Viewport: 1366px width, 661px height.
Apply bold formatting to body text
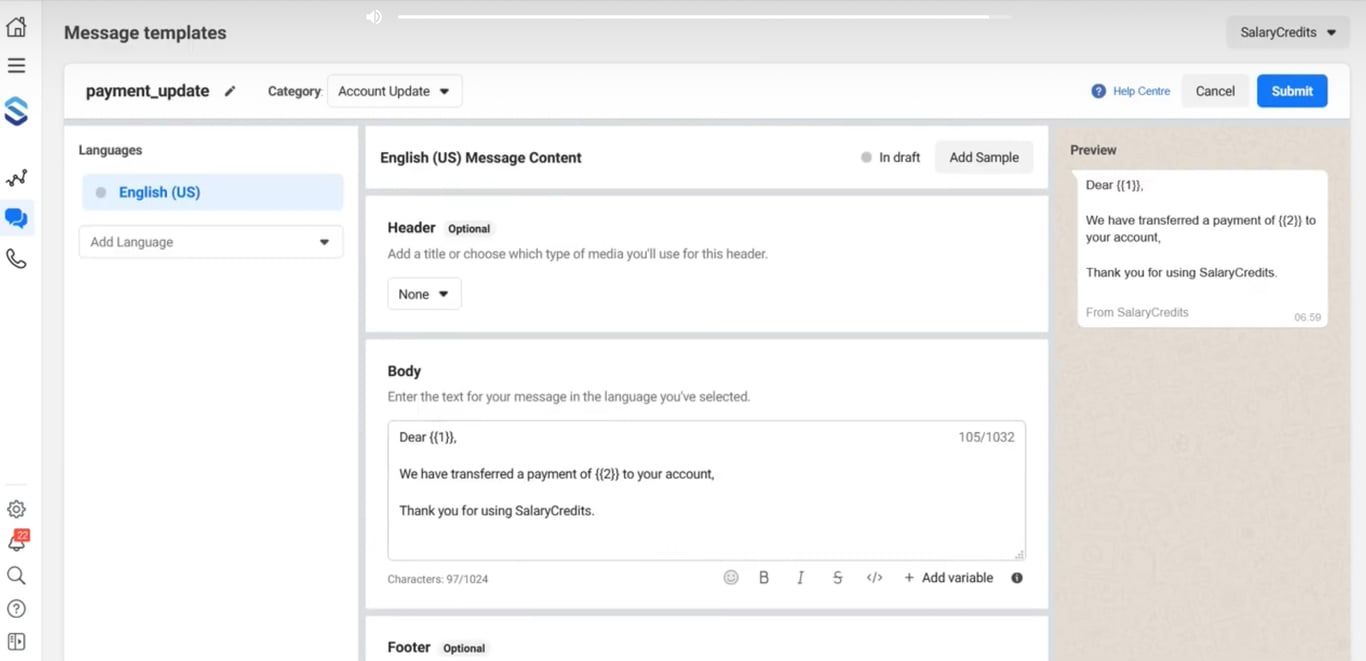[x=764, y=577]
